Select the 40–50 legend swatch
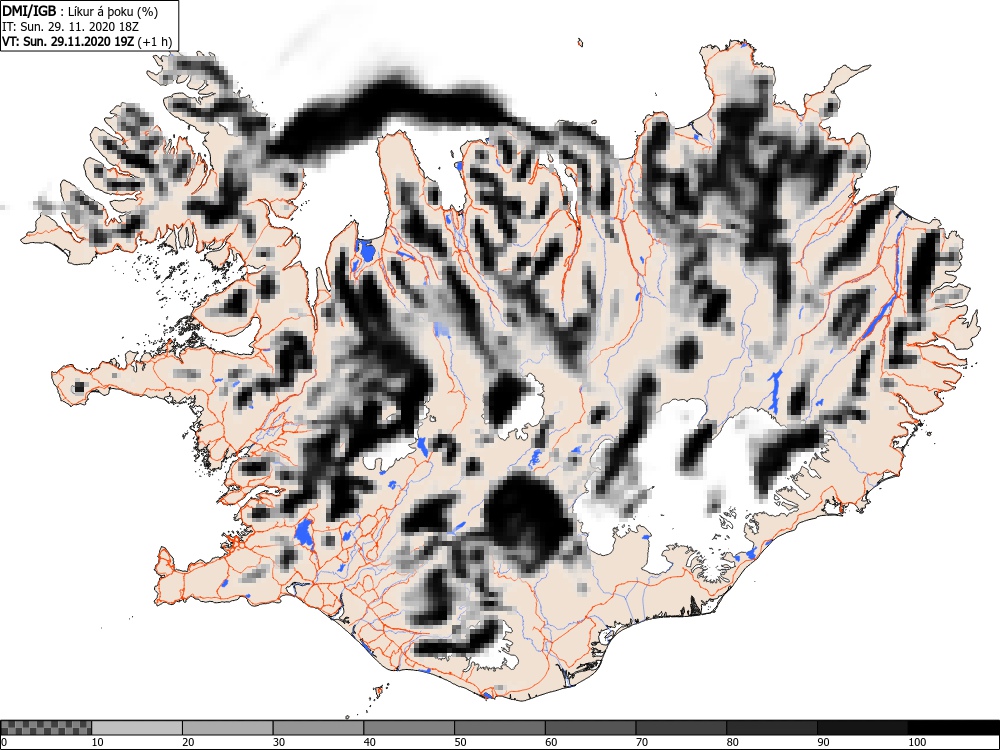The image size is (1000, 750). (x=409, y=728)
